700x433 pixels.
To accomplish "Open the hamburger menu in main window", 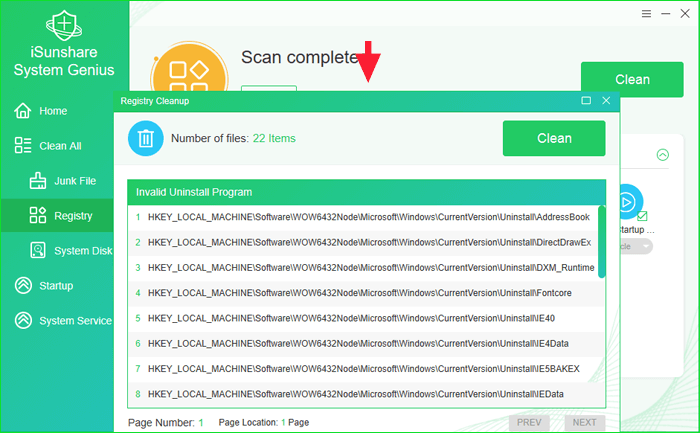I will pyautogui.click(x=646, y=14).
